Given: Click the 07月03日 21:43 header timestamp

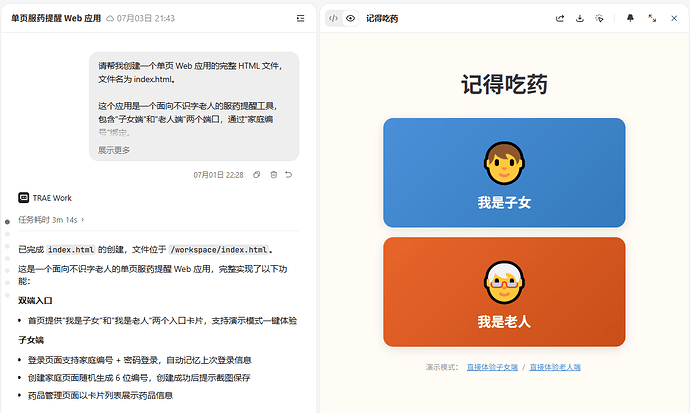Looking at the screenshot, I should pyautogui.click(x=146, y=18).
